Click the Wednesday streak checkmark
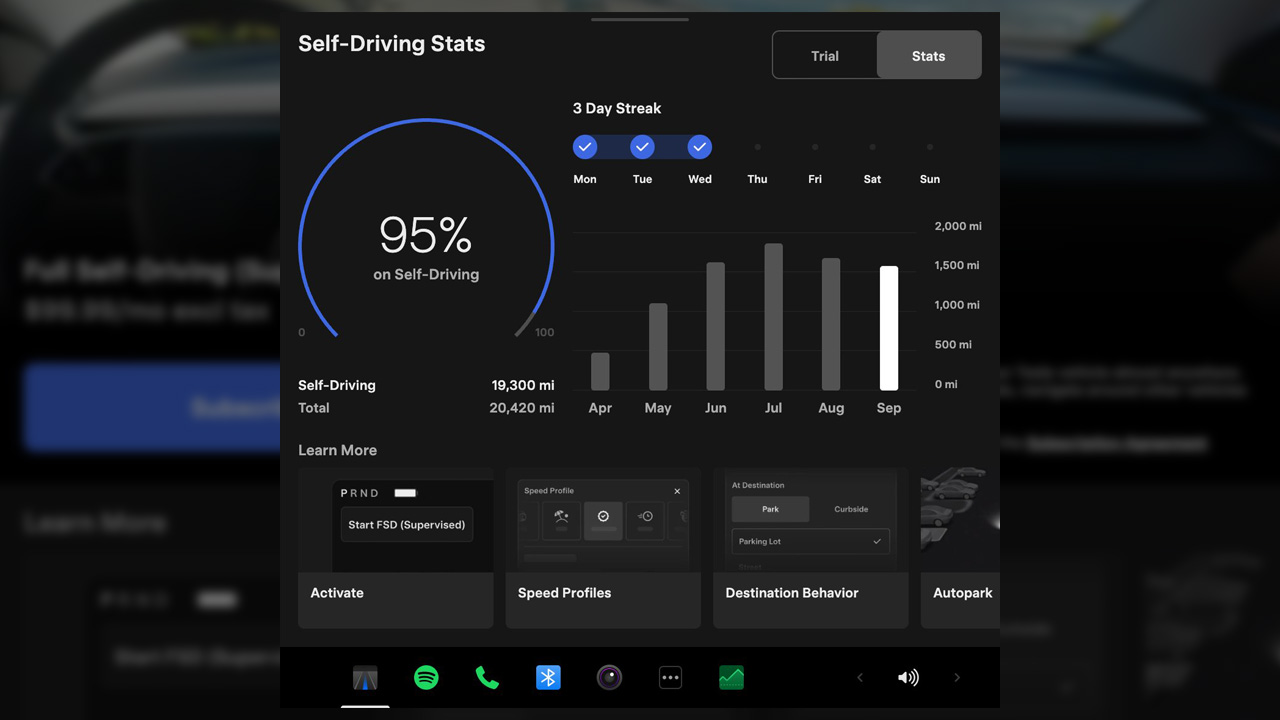1280x720 pixels. (x=700, y=147)
